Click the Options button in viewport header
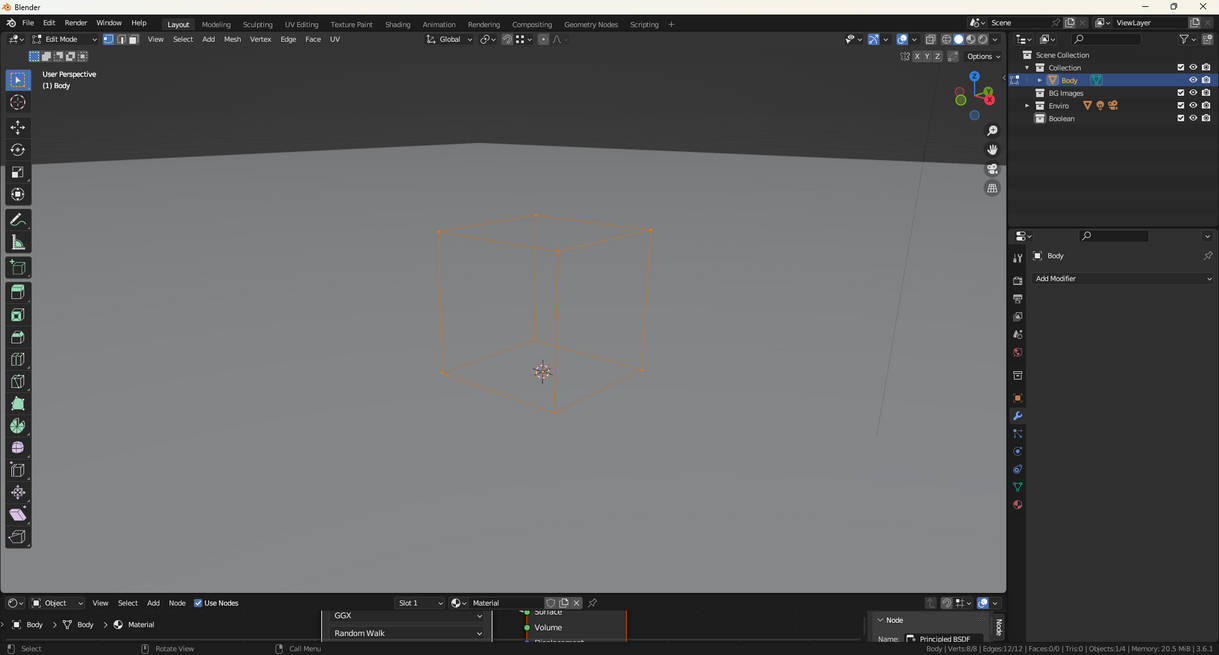1219x655 pixels. 984,57
